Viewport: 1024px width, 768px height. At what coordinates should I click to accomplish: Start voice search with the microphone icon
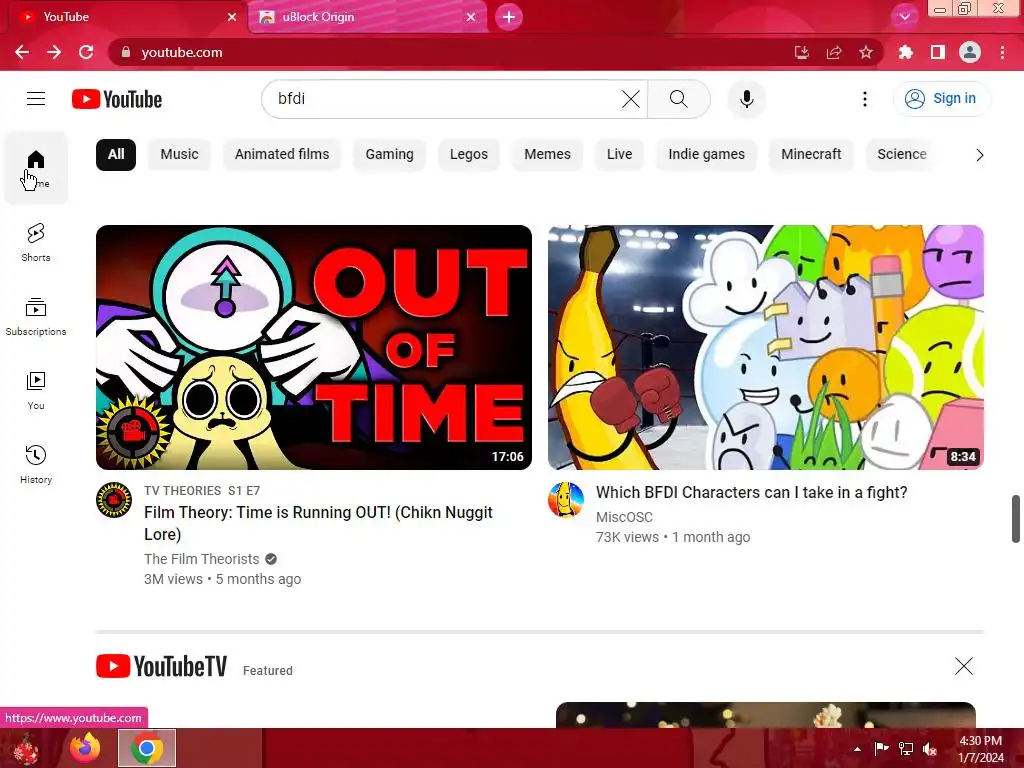coord(746,99)
